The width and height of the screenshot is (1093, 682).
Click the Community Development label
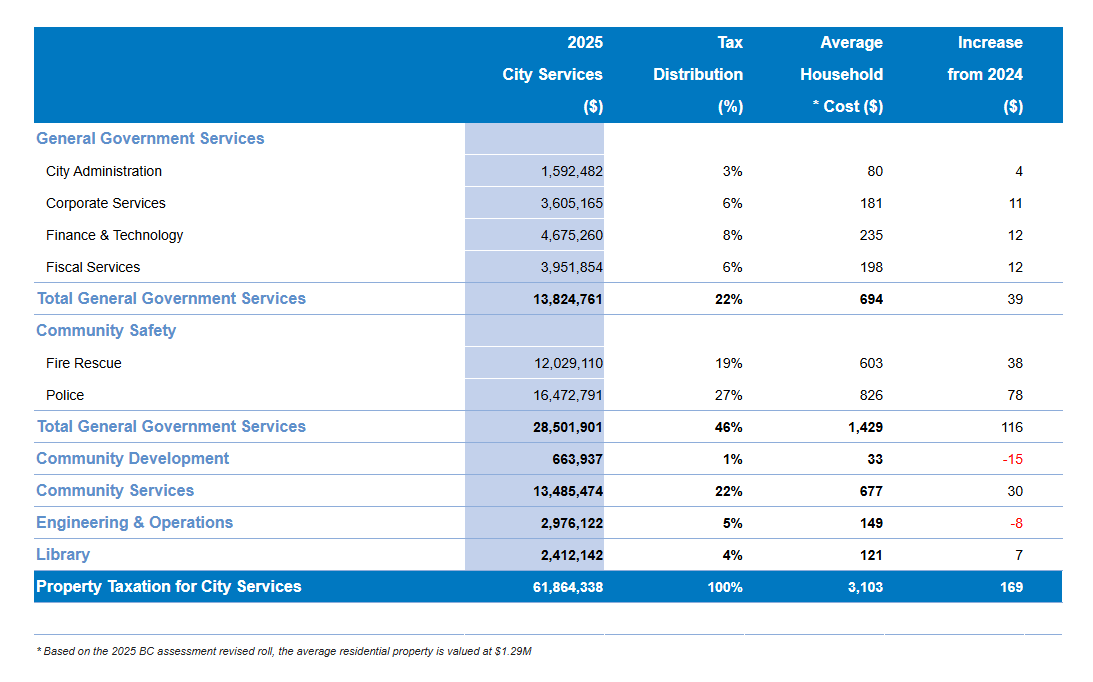[x=132, y=459]
